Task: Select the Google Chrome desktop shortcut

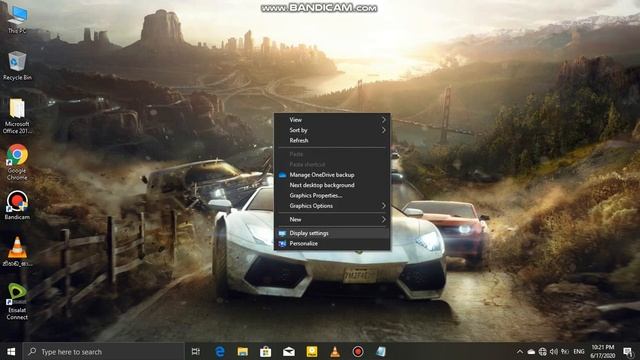Action: point(17,162)
